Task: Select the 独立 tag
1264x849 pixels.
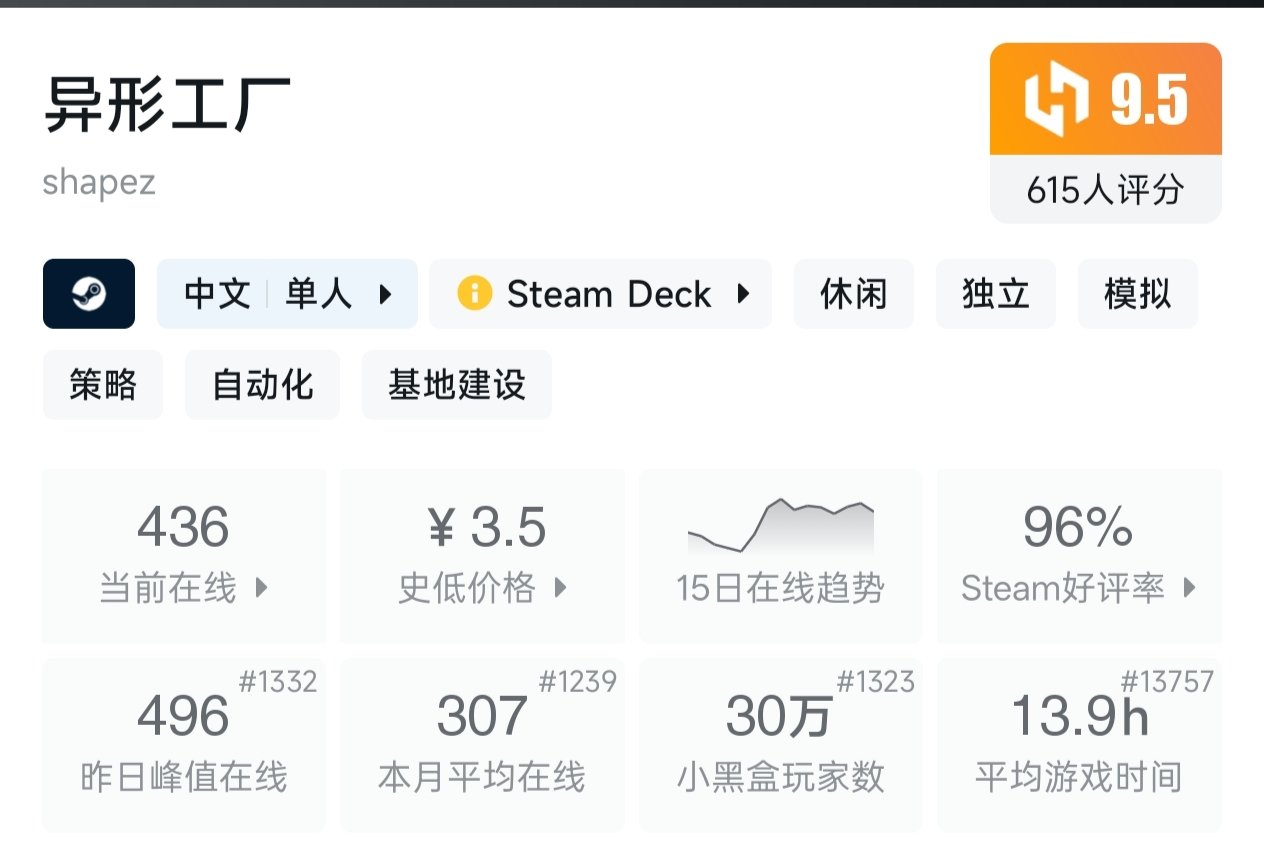Action: (x=995, y=294)
